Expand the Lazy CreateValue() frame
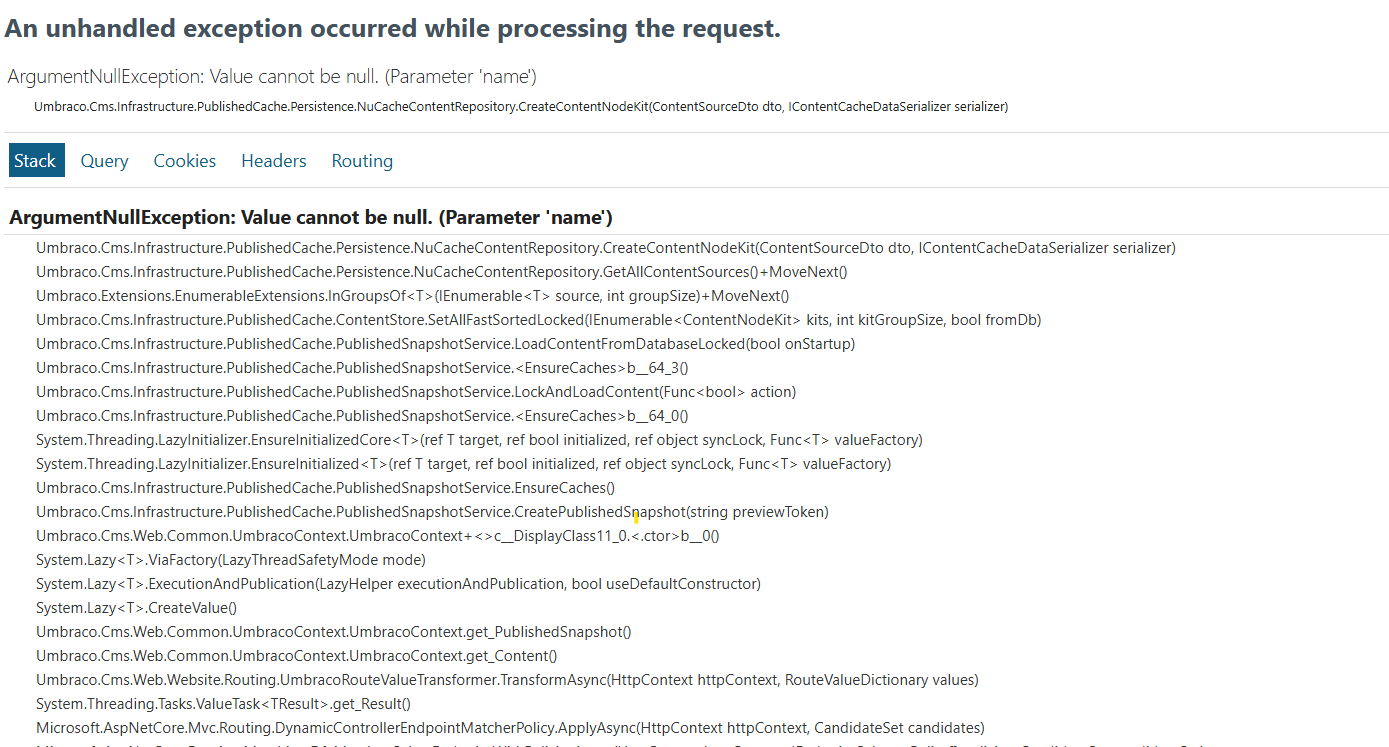The height and width of the screenshot is (747, 1389). 136,608
